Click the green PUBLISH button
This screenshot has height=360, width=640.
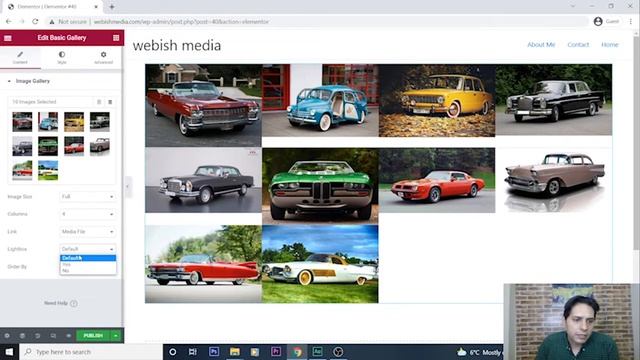[x=93, y=336]
